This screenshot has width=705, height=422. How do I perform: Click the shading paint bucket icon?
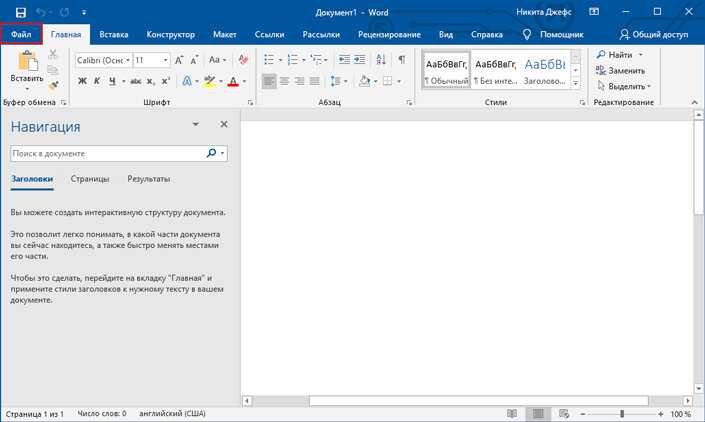[x=365, y=81]
